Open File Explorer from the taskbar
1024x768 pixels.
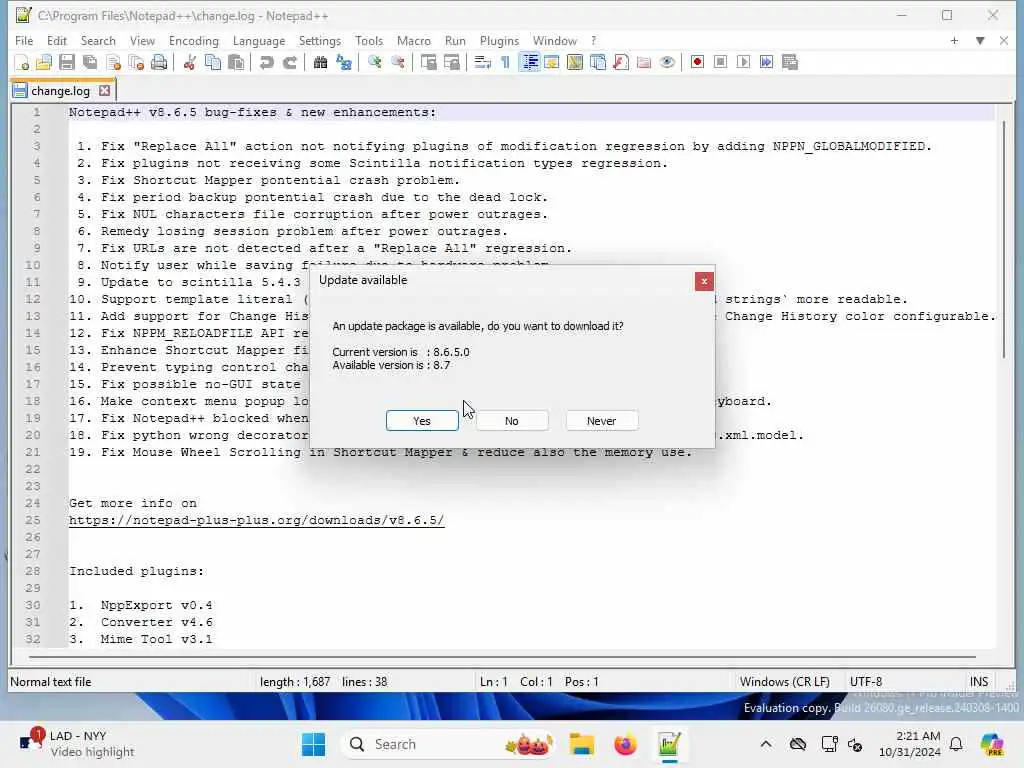click(x=581, y=744)
